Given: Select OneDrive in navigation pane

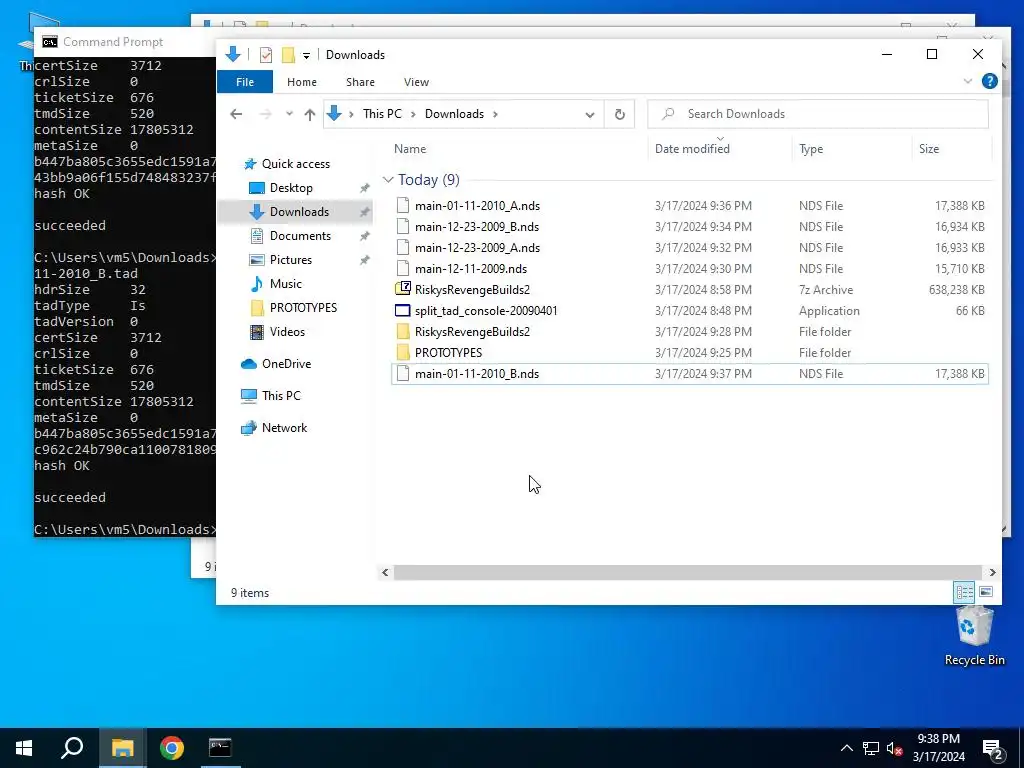Looking at the screenshot, I should pyautogui.click(x=286, y=364).
